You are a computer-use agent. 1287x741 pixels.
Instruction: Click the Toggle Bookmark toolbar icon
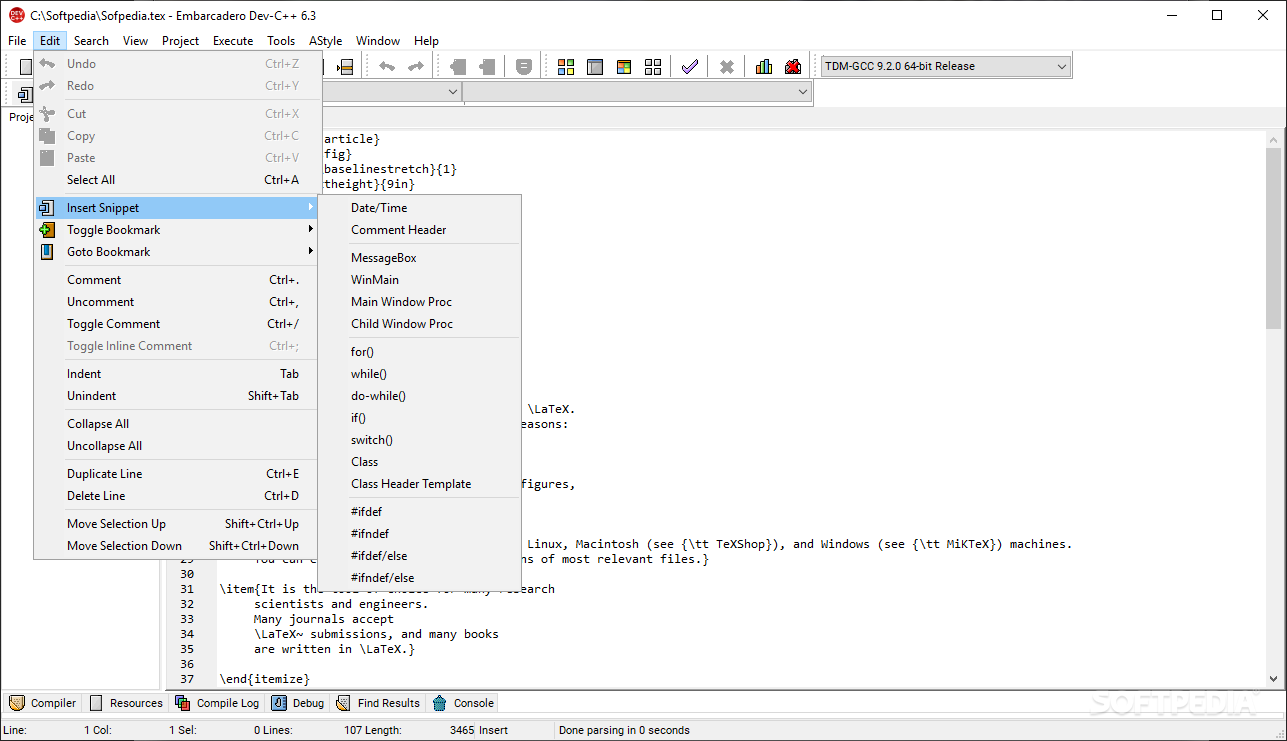click(x=458, y=67)
